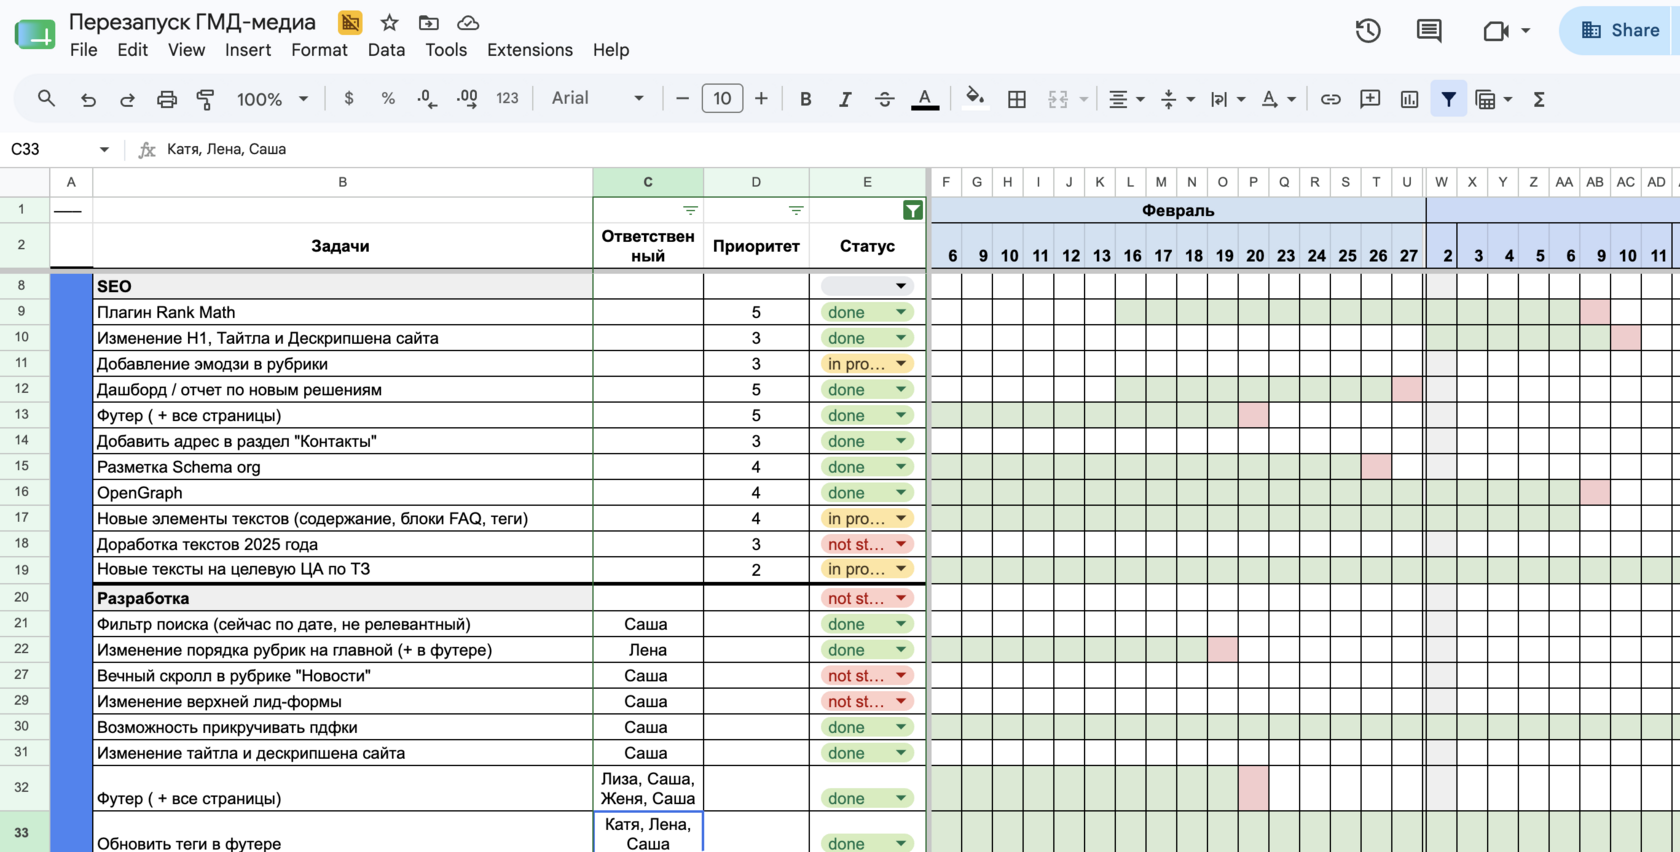Toggle italic formatting
Screen dimensions: 1680x852
tap(845, 99)
